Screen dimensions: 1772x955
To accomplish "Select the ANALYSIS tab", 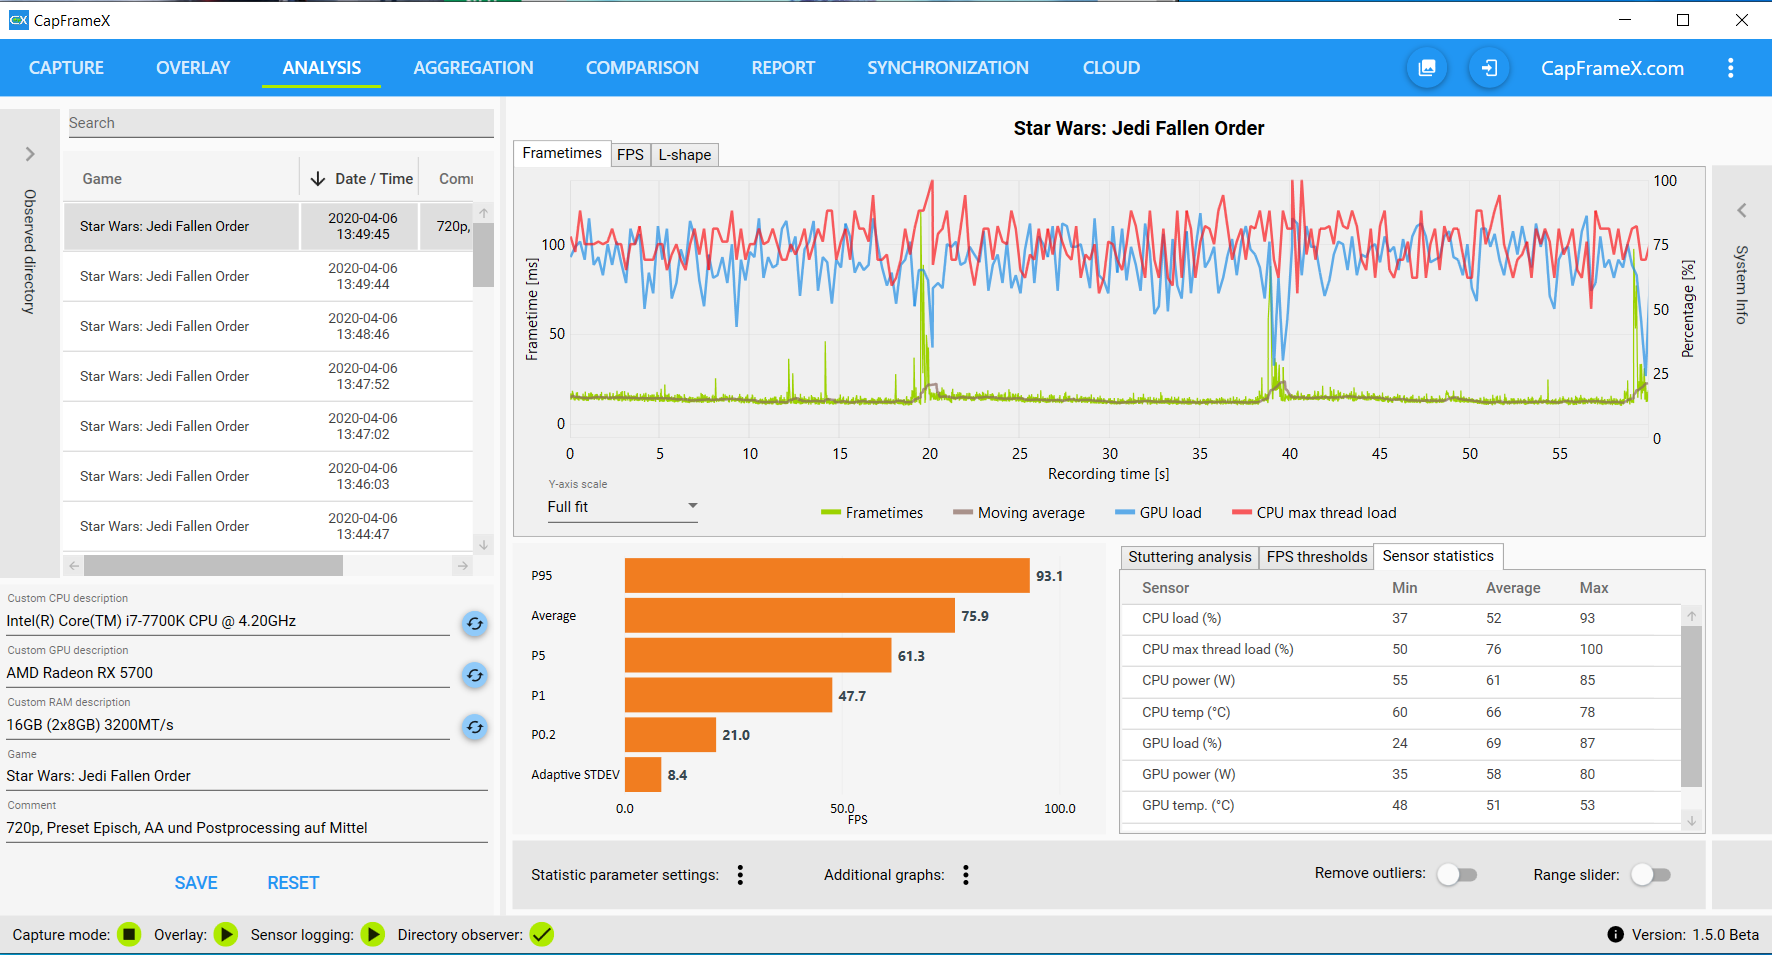I will click(322, 68).
